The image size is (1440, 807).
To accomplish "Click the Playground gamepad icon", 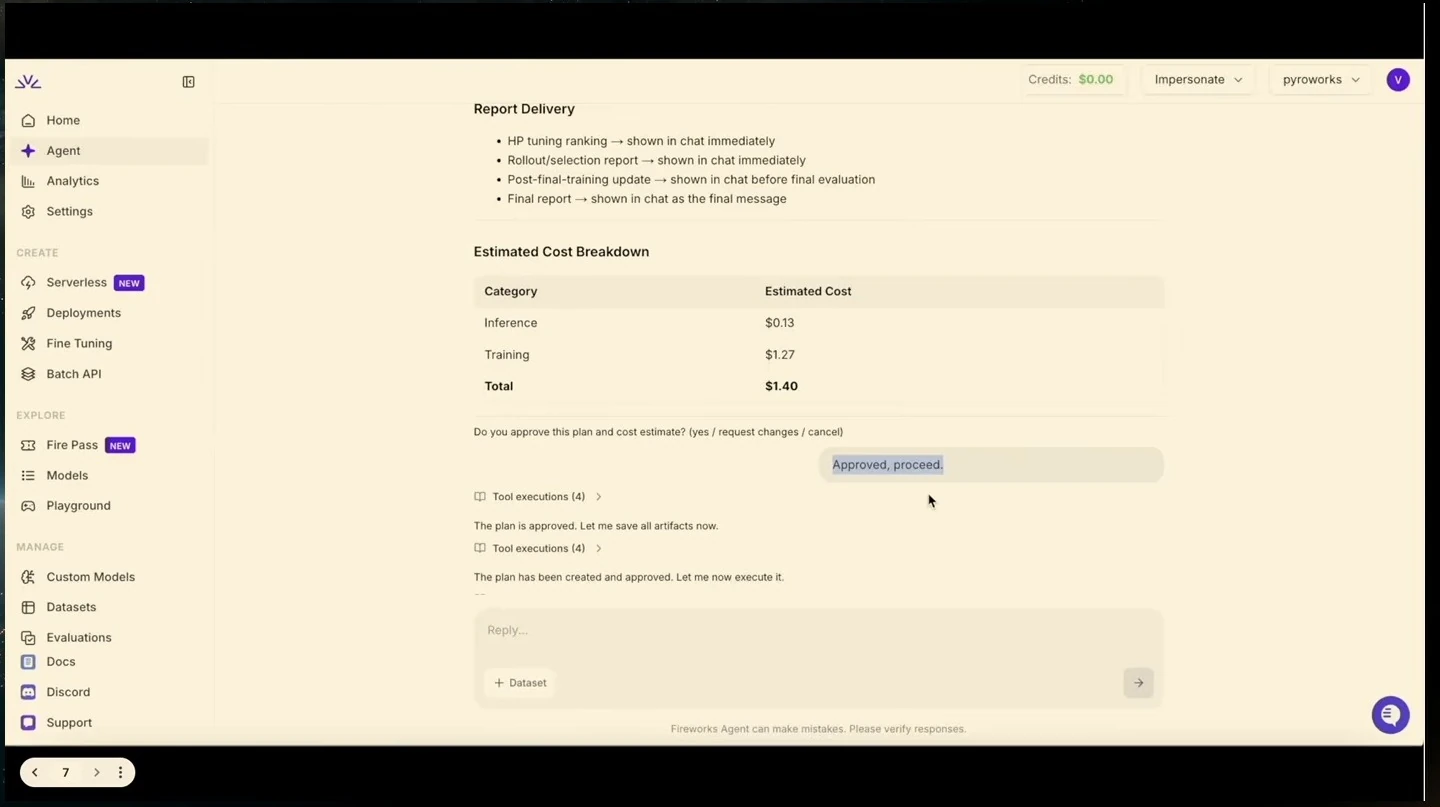I will pos(28,506).
